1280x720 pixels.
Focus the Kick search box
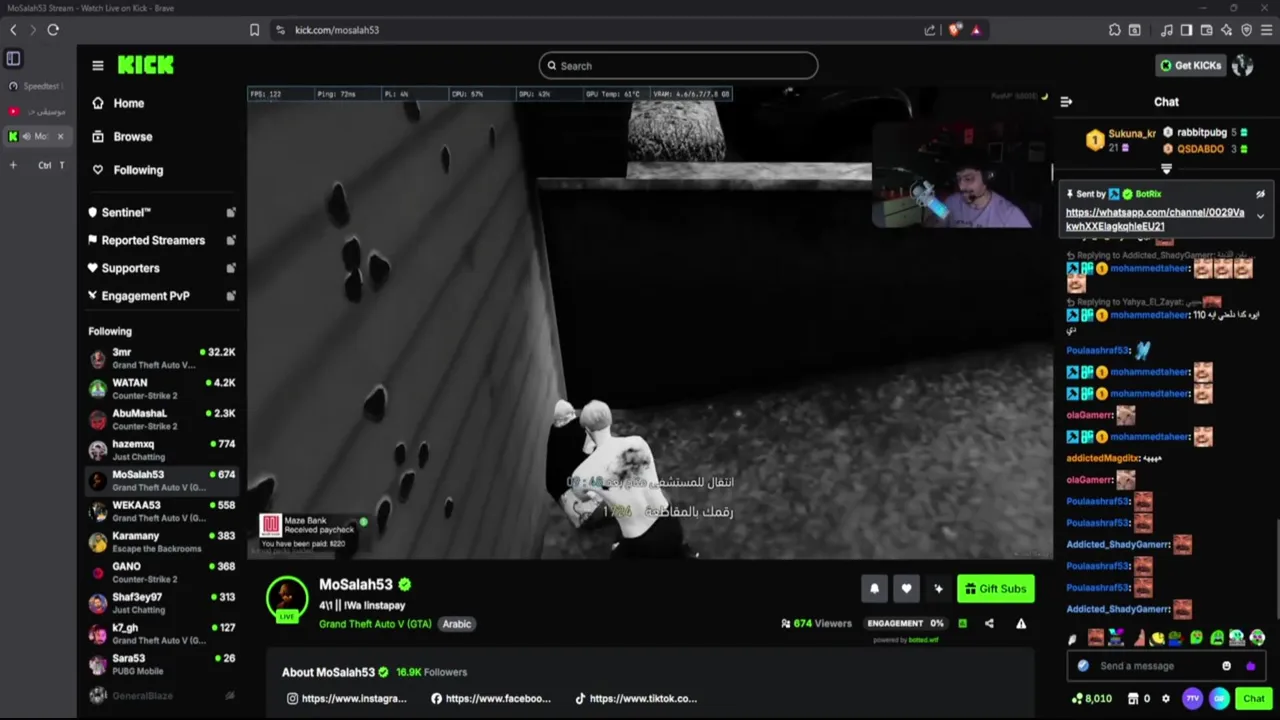coord(678,66)
